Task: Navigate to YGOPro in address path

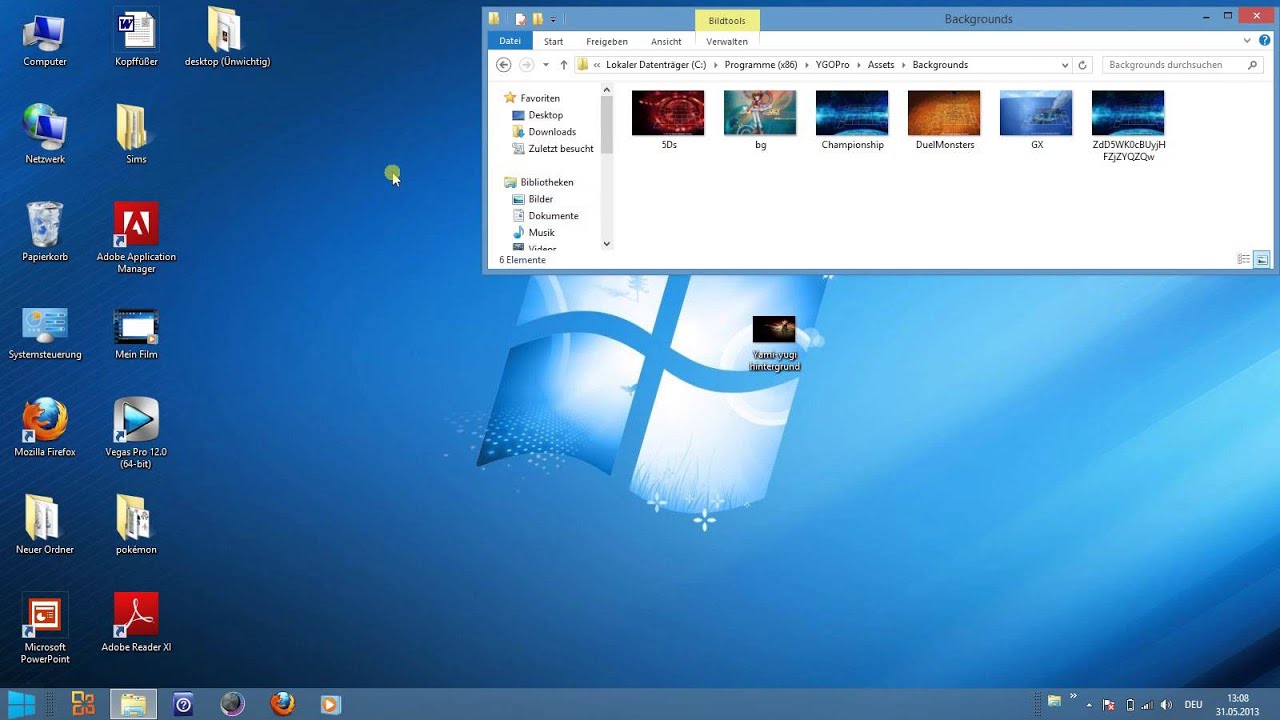Action: 832,65
